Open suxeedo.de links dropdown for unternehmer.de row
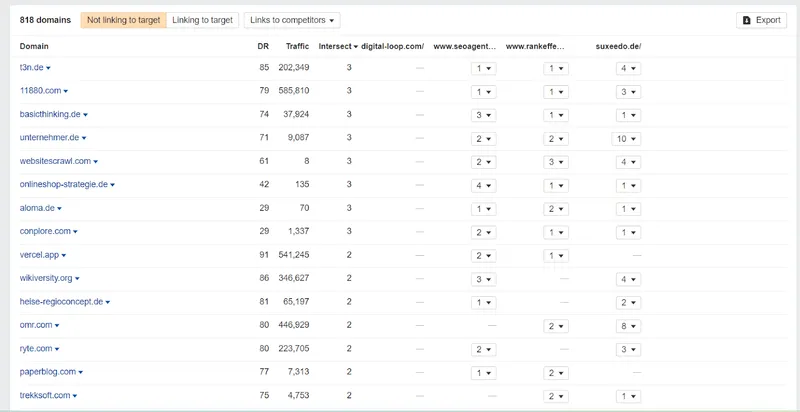The image size is (800, 412). [626, 138]
